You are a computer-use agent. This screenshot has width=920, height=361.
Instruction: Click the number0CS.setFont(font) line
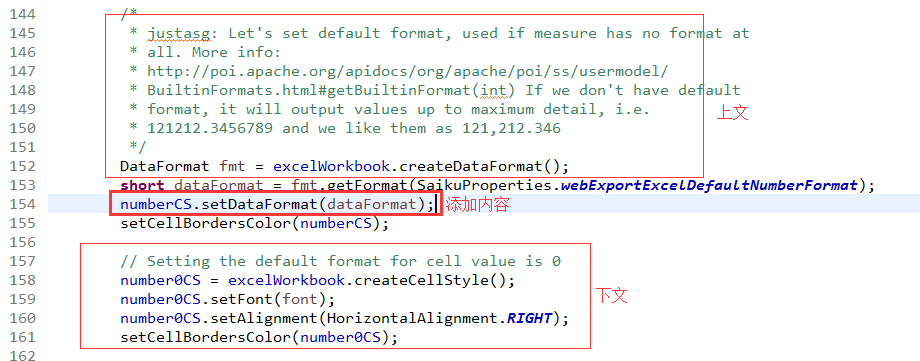pyautogui.click(x=228, y=300)
